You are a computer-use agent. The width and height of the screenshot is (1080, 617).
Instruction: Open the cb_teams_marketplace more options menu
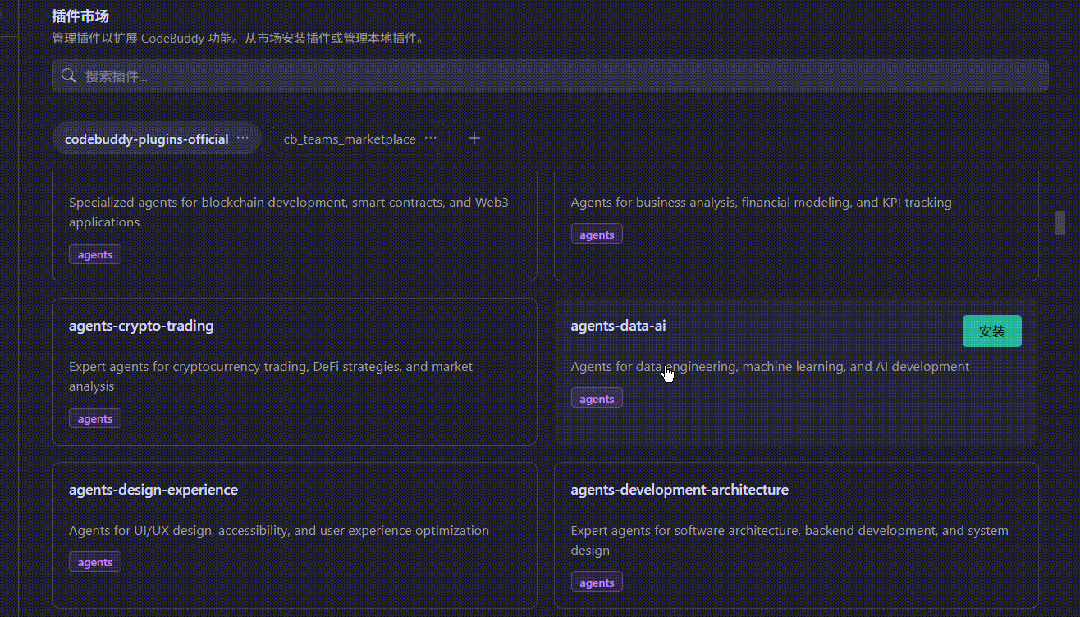(x=430, y=138)
